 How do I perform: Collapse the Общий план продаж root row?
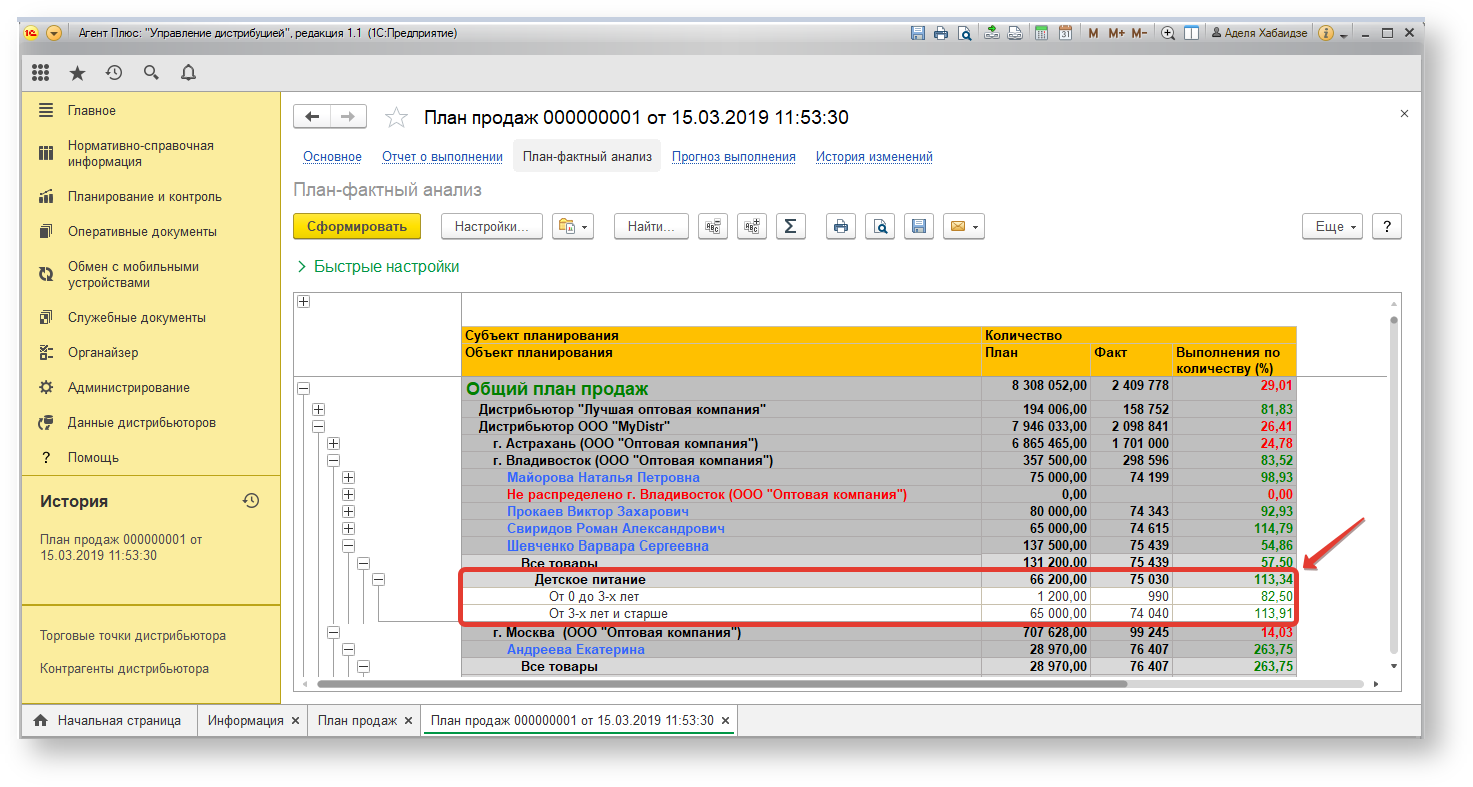tap(304, 389)
